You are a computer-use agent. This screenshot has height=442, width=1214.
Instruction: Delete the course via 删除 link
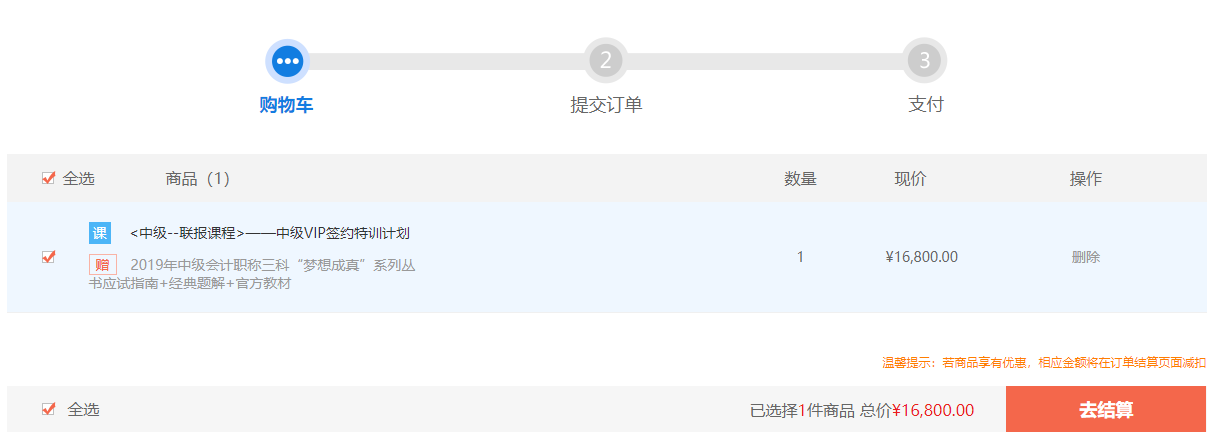[x=1085, y=257]
